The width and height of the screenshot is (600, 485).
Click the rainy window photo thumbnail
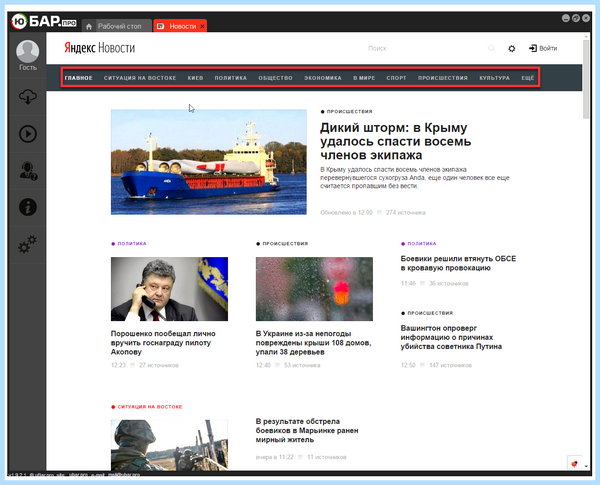point(314,289)
